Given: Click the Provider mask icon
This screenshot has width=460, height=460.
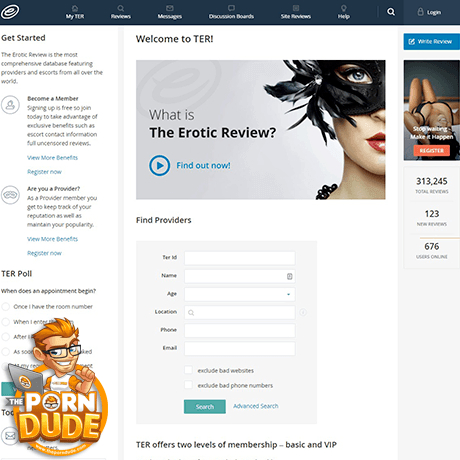Looking at the screenshot, I should [x=10, y=195].
